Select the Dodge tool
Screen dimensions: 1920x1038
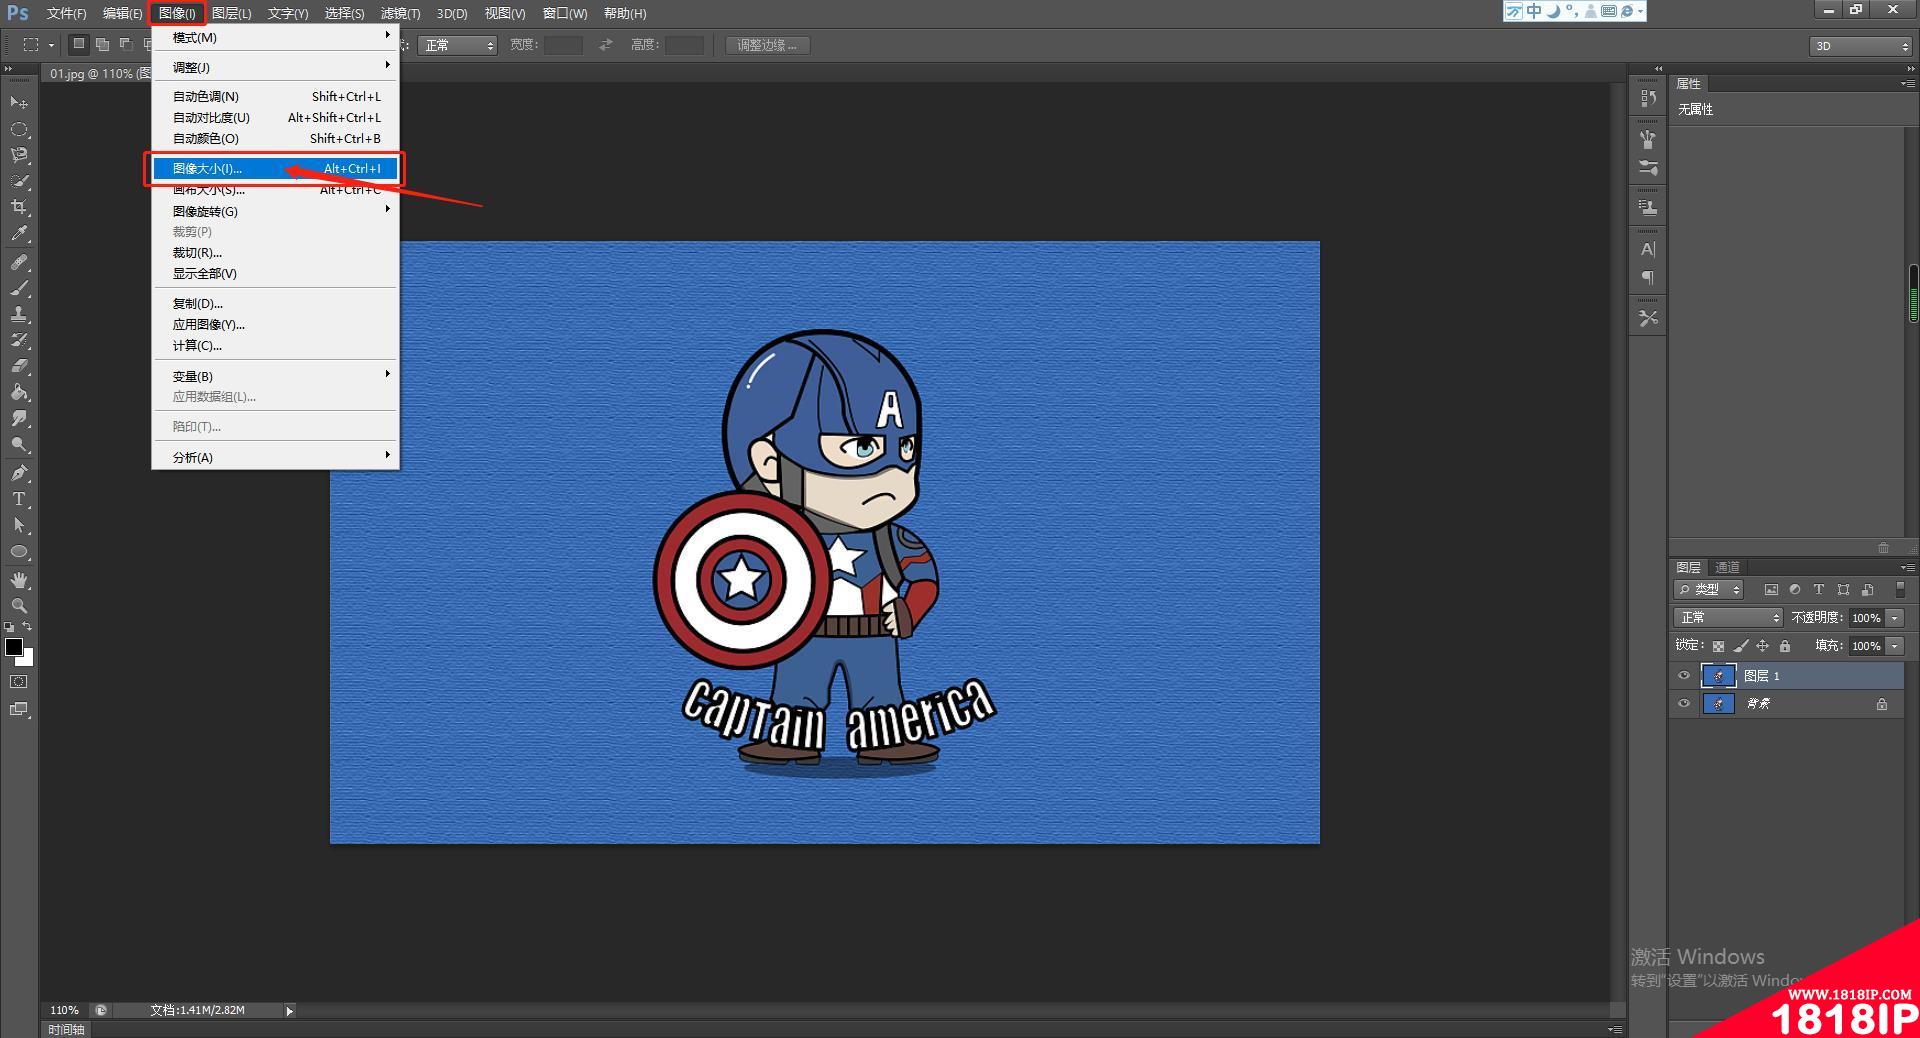click(x=19, y=444)
